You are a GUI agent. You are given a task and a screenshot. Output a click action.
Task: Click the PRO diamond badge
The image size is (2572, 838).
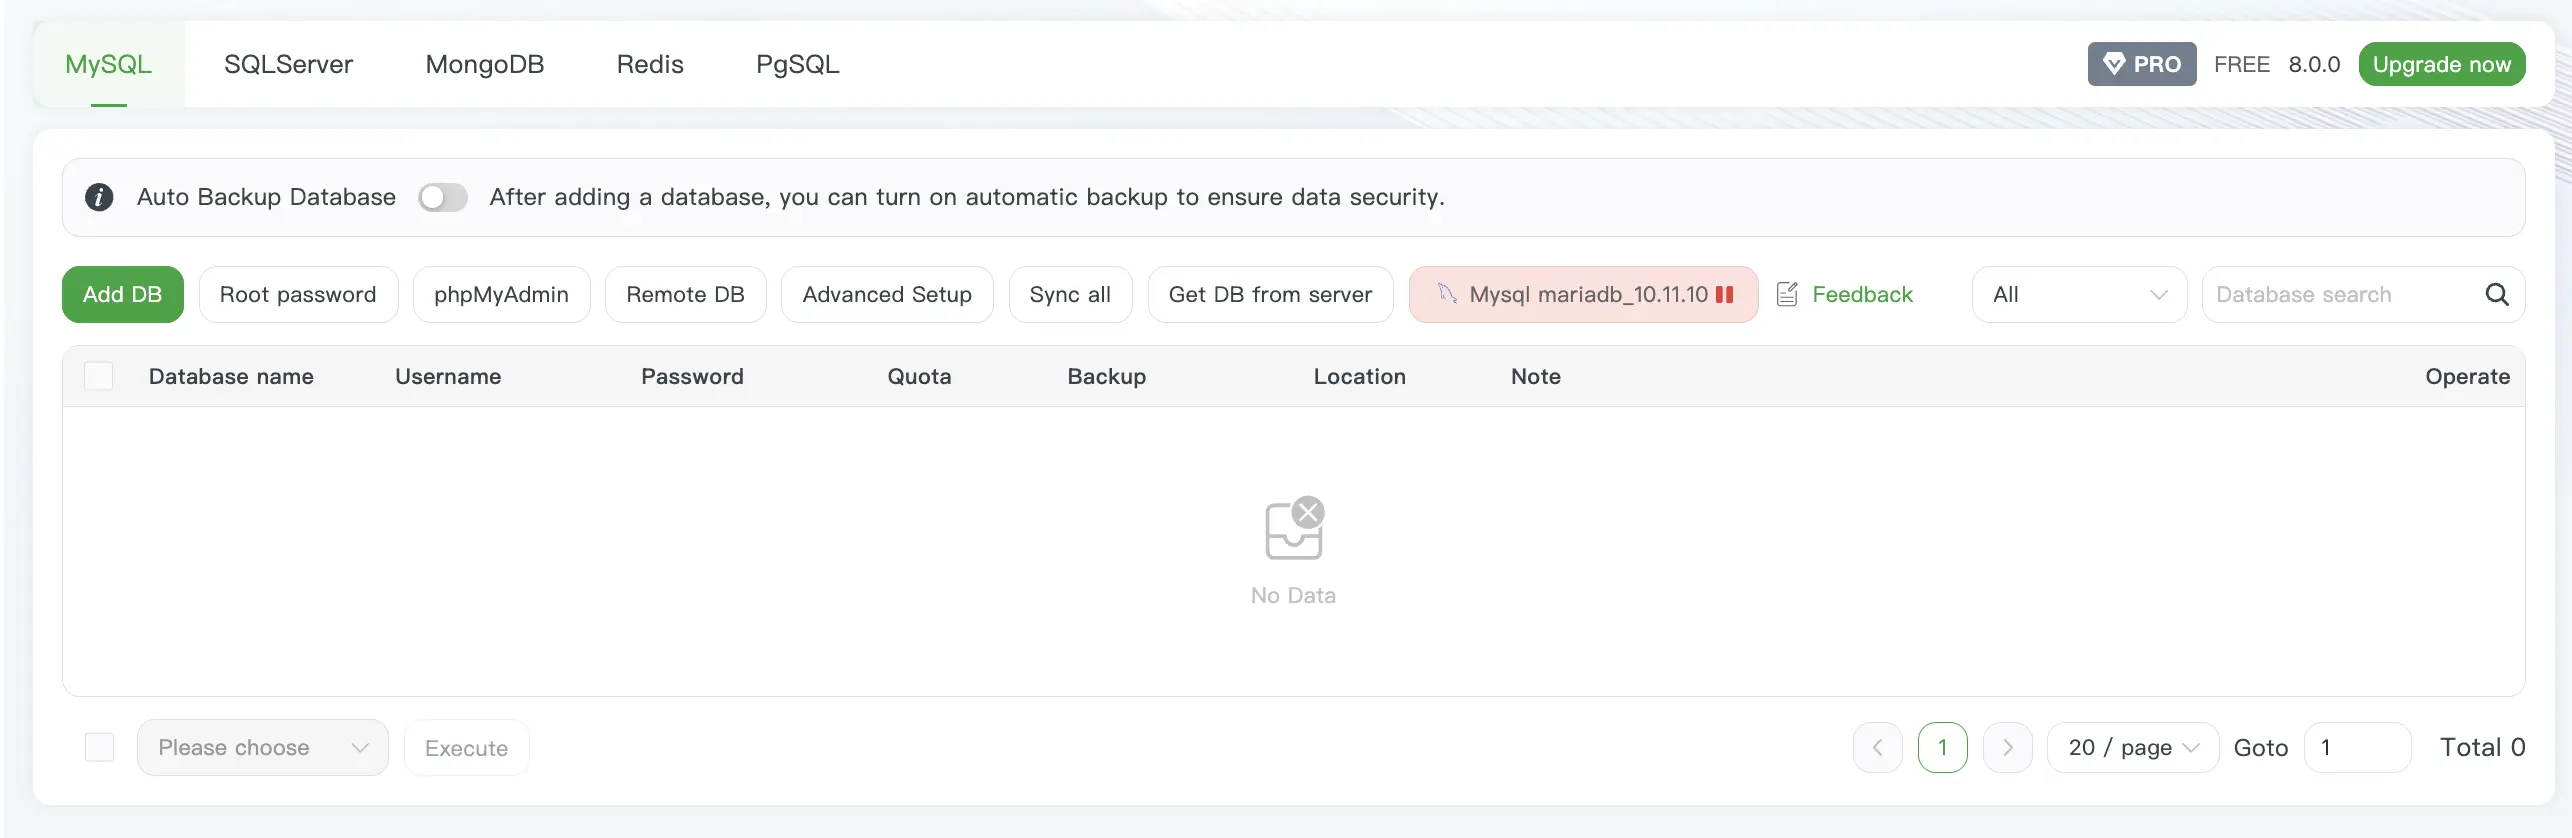click(x=2141, y=64)
